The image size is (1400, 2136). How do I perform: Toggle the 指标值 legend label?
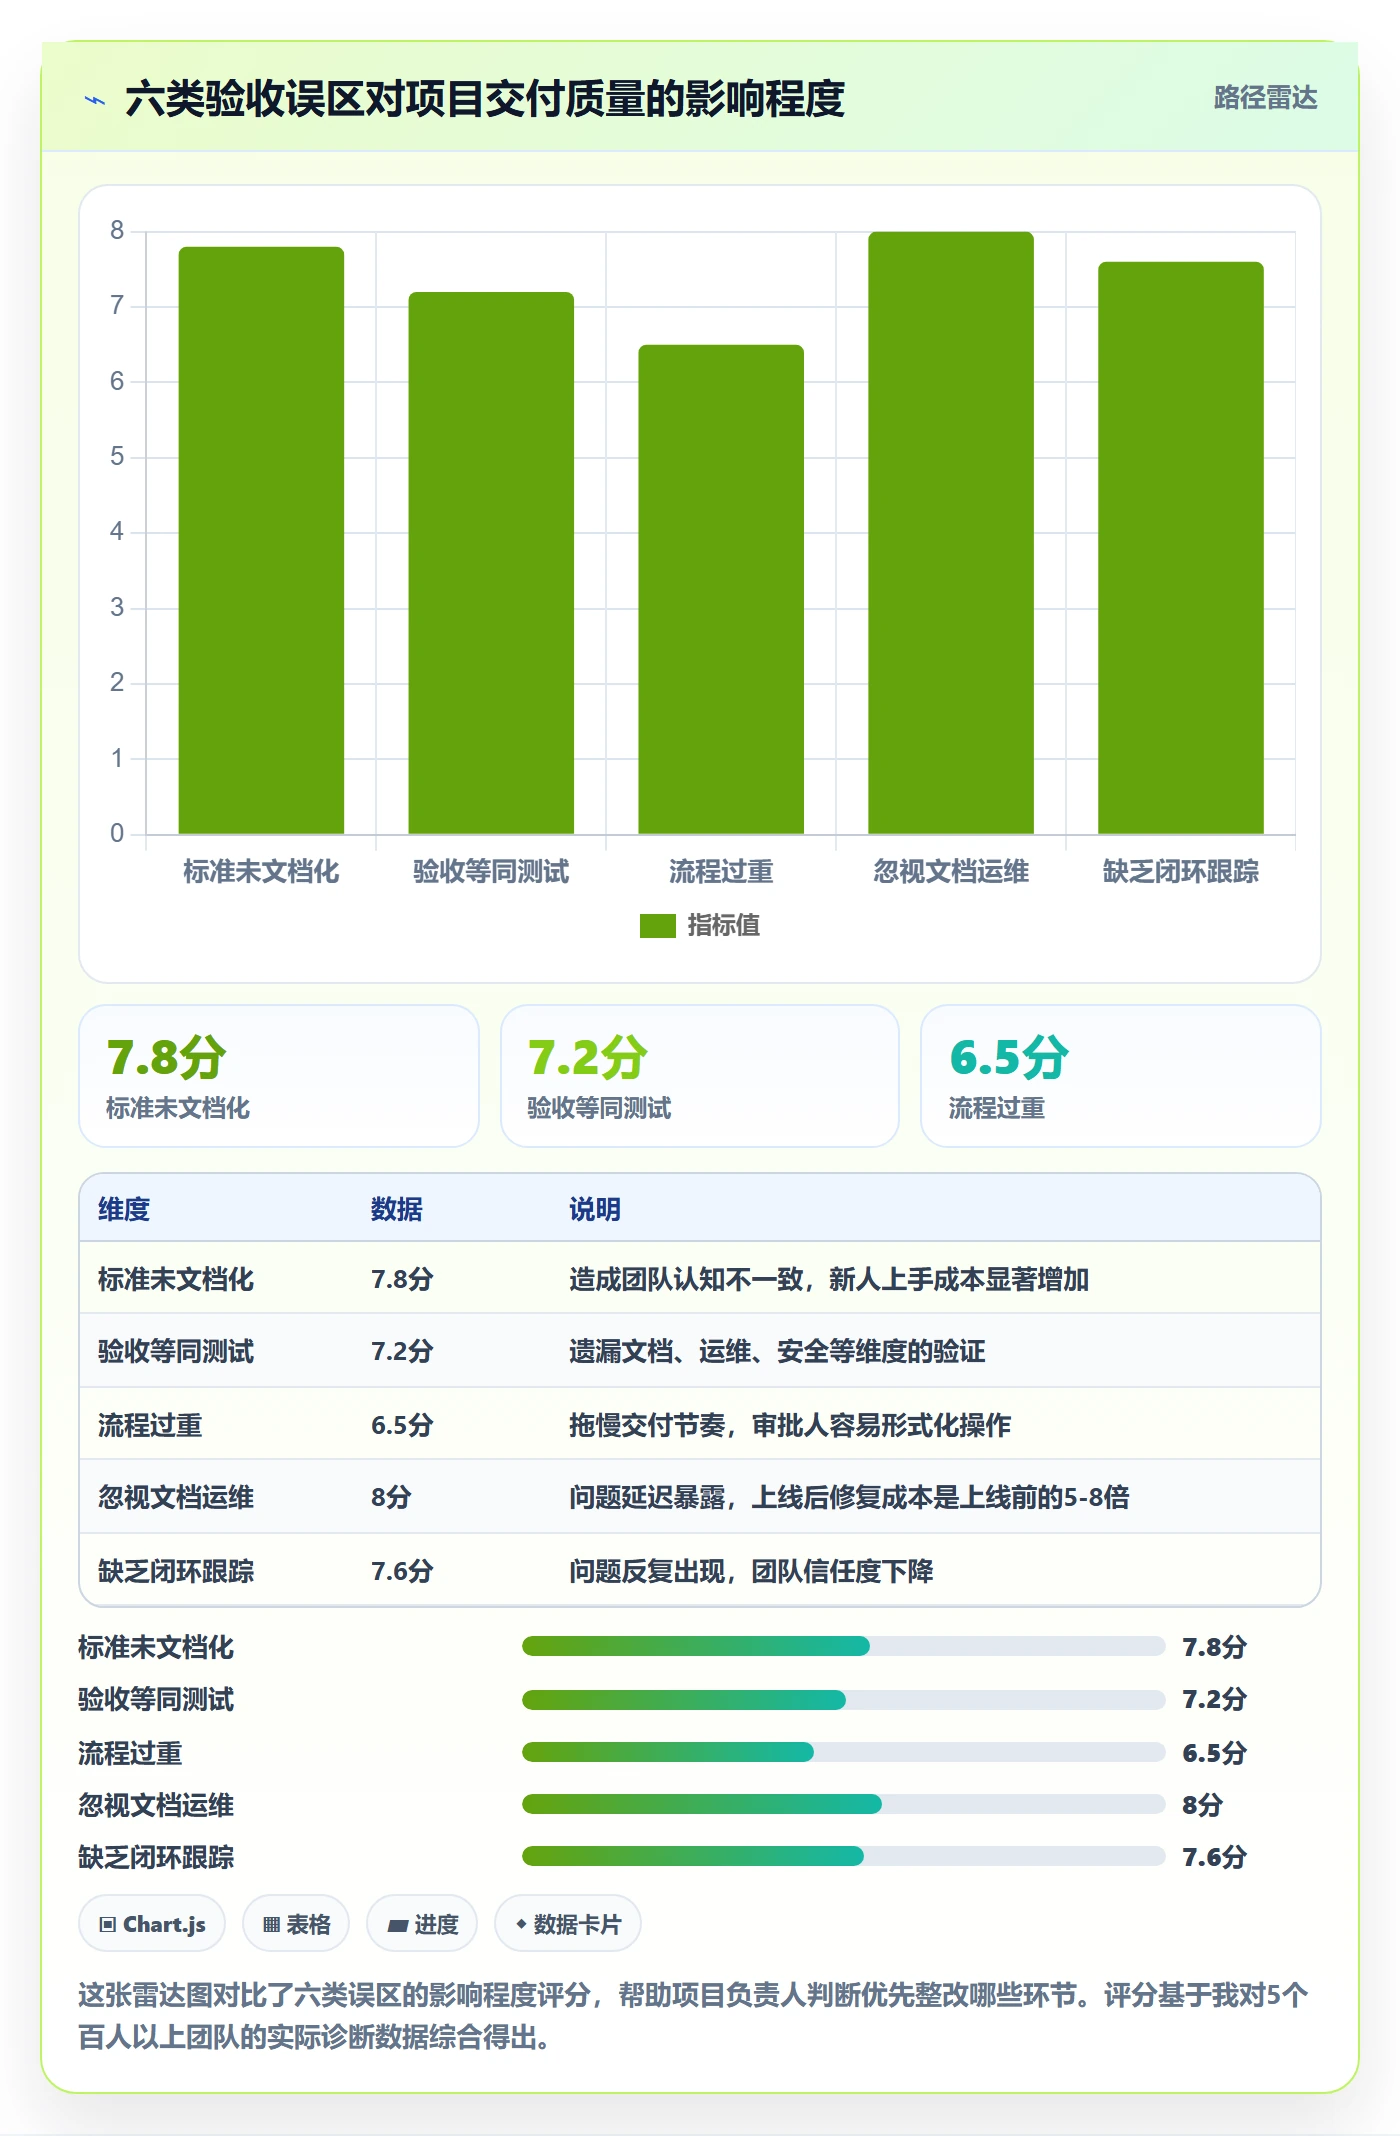(x=724, y=926)
